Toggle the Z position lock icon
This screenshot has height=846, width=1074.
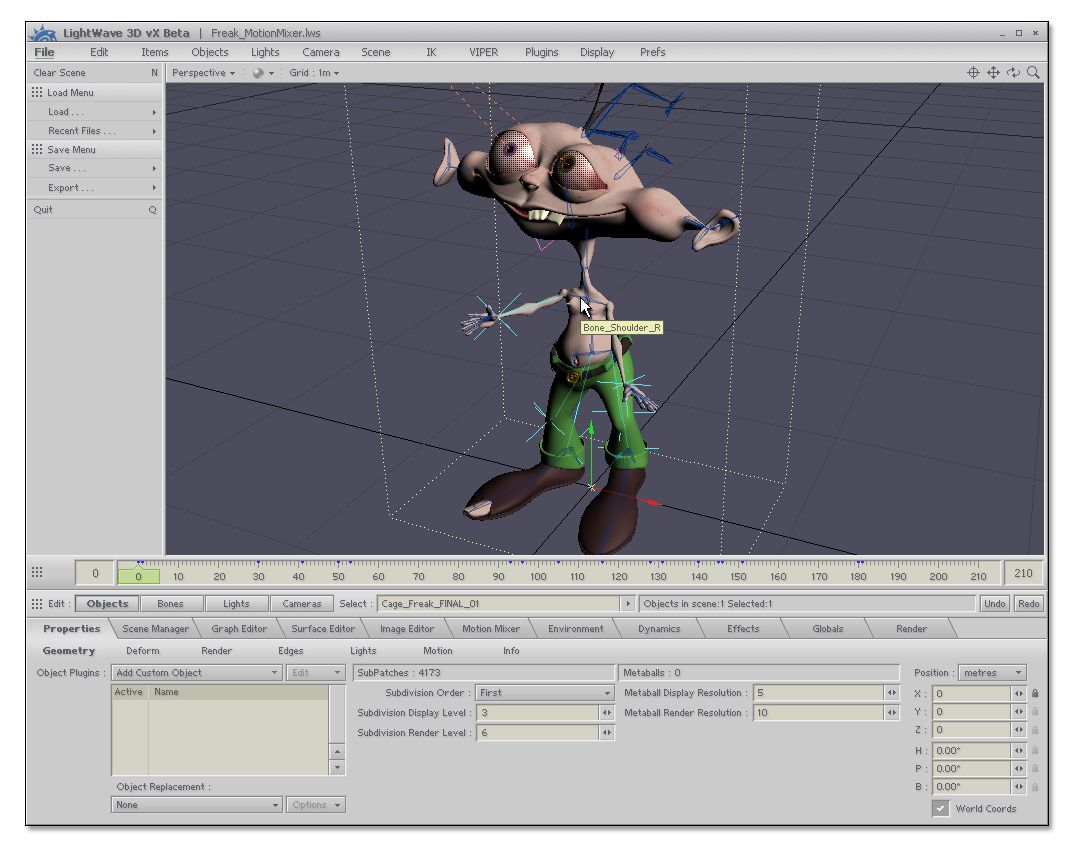pyautogui.click(x=1035, y=730)
